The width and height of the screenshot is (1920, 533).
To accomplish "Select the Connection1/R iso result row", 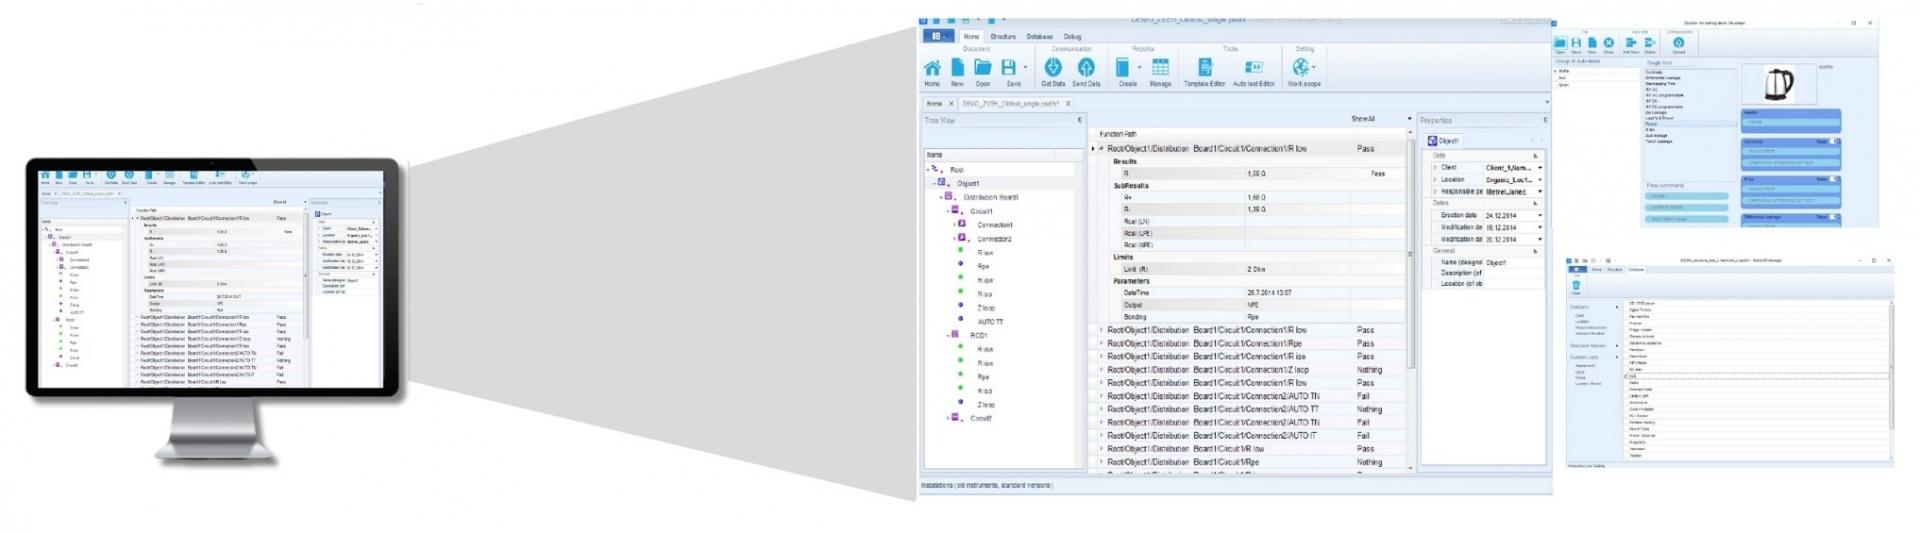I will click(x=1250, y=356).
